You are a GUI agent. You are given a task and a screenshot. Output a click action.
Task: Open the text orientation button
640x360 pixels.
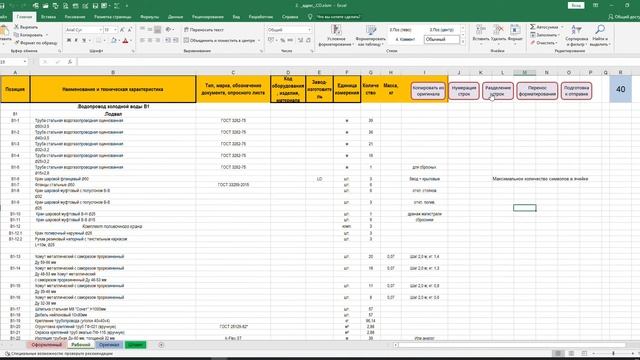(x=169, y=29)
